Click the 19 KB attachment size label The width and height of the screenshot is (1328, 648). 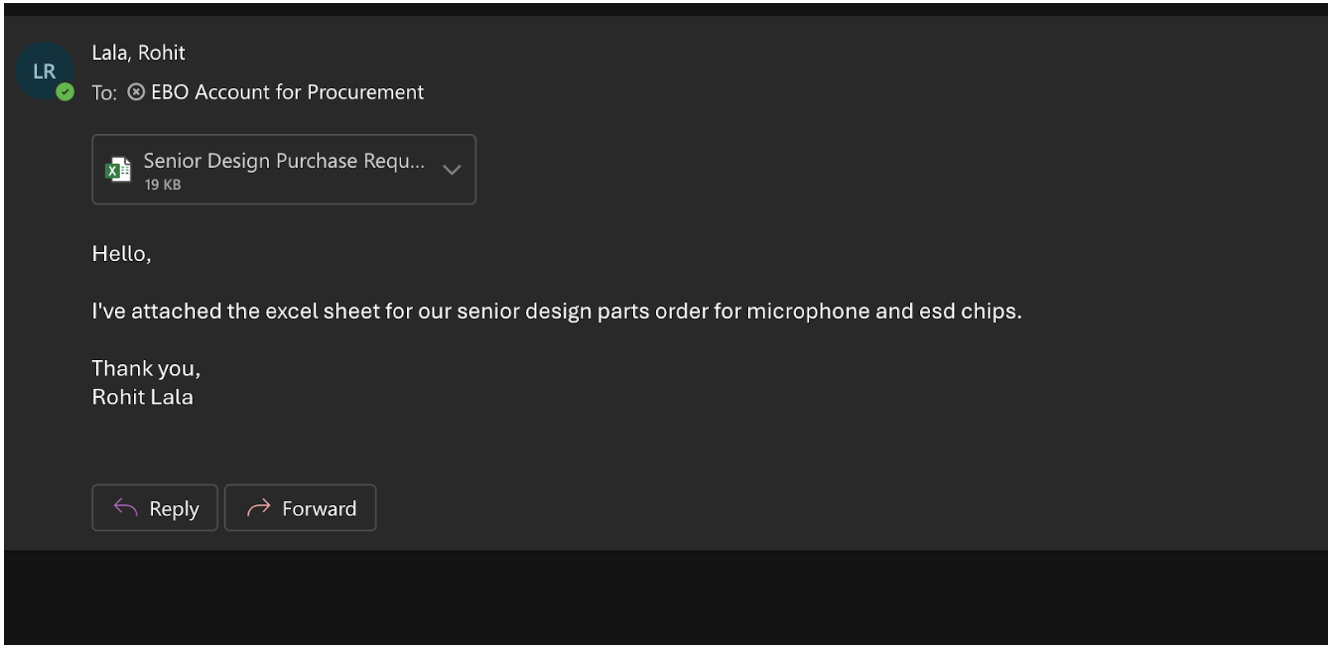(162, 185)
